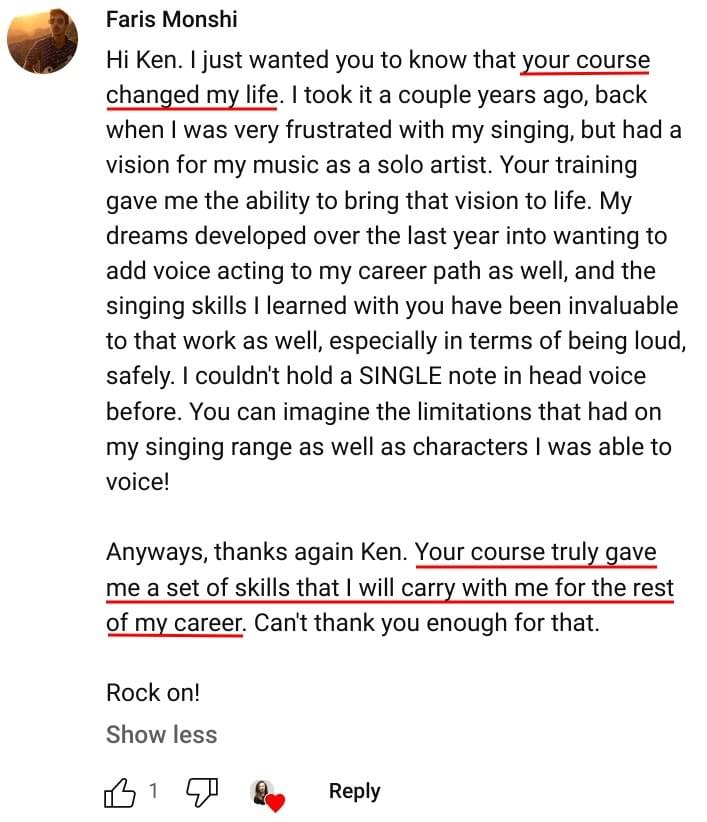Click the word "voice!" ending first paragraph
This screenshot has height=822, width=707.
coord(138,481)
